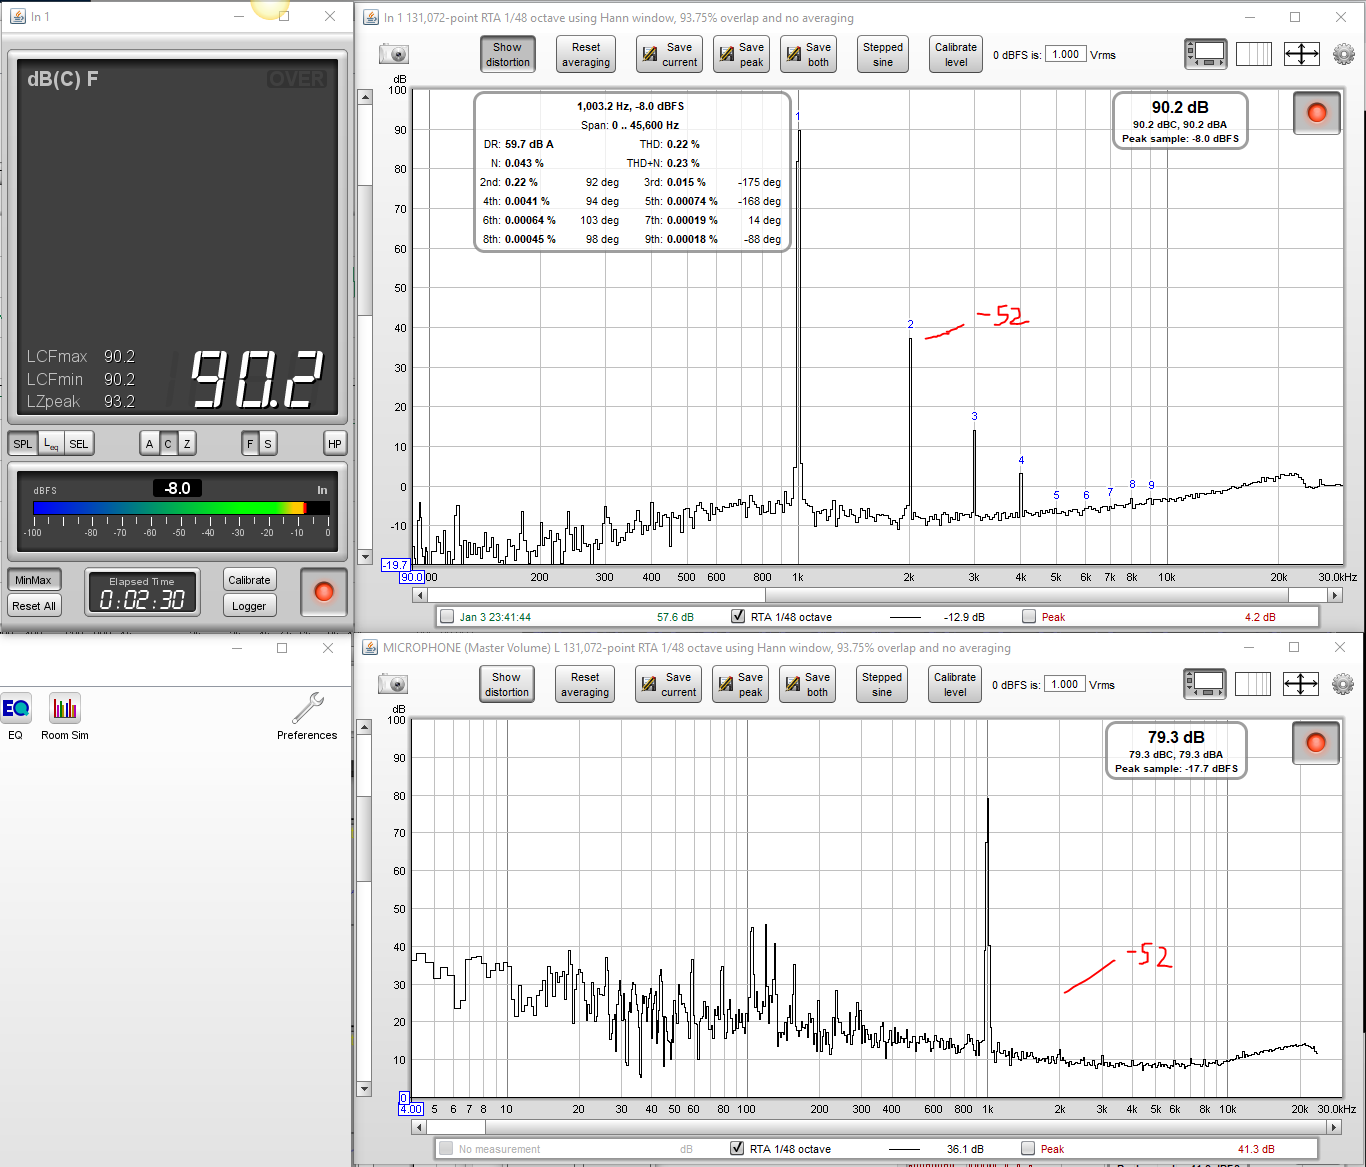
Task: Click Save current in lower RTA window
Action: click(x=668, y=684)
